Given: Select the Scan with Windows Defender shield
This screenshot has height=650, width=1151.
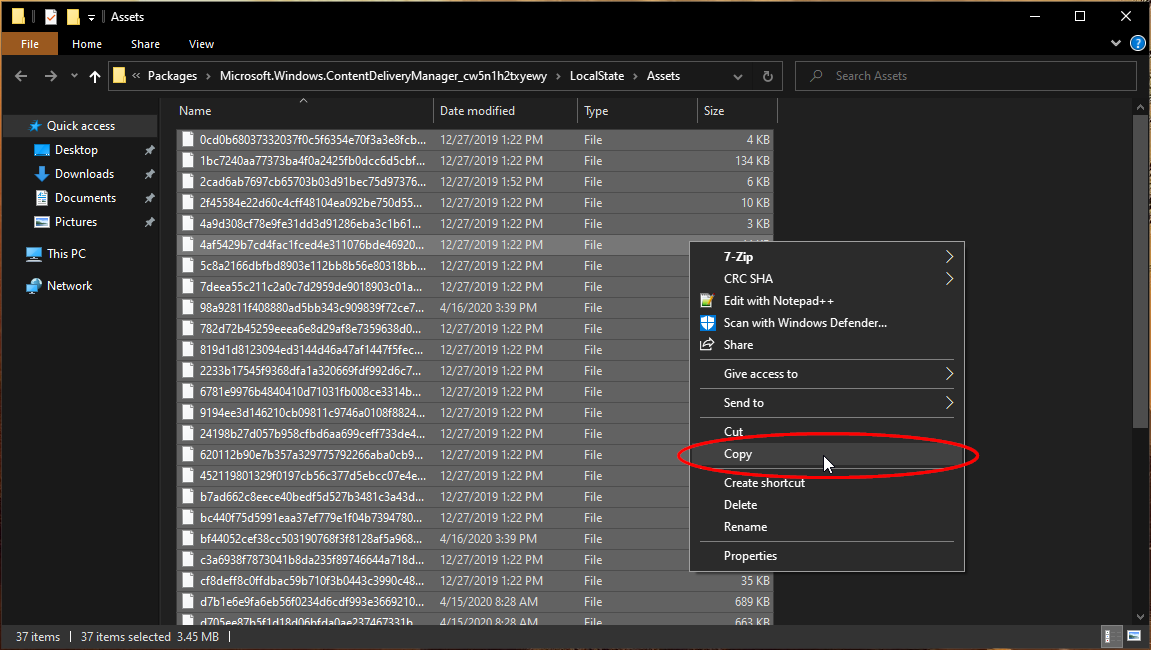Looking at the screenshot, I should [708, 323].
